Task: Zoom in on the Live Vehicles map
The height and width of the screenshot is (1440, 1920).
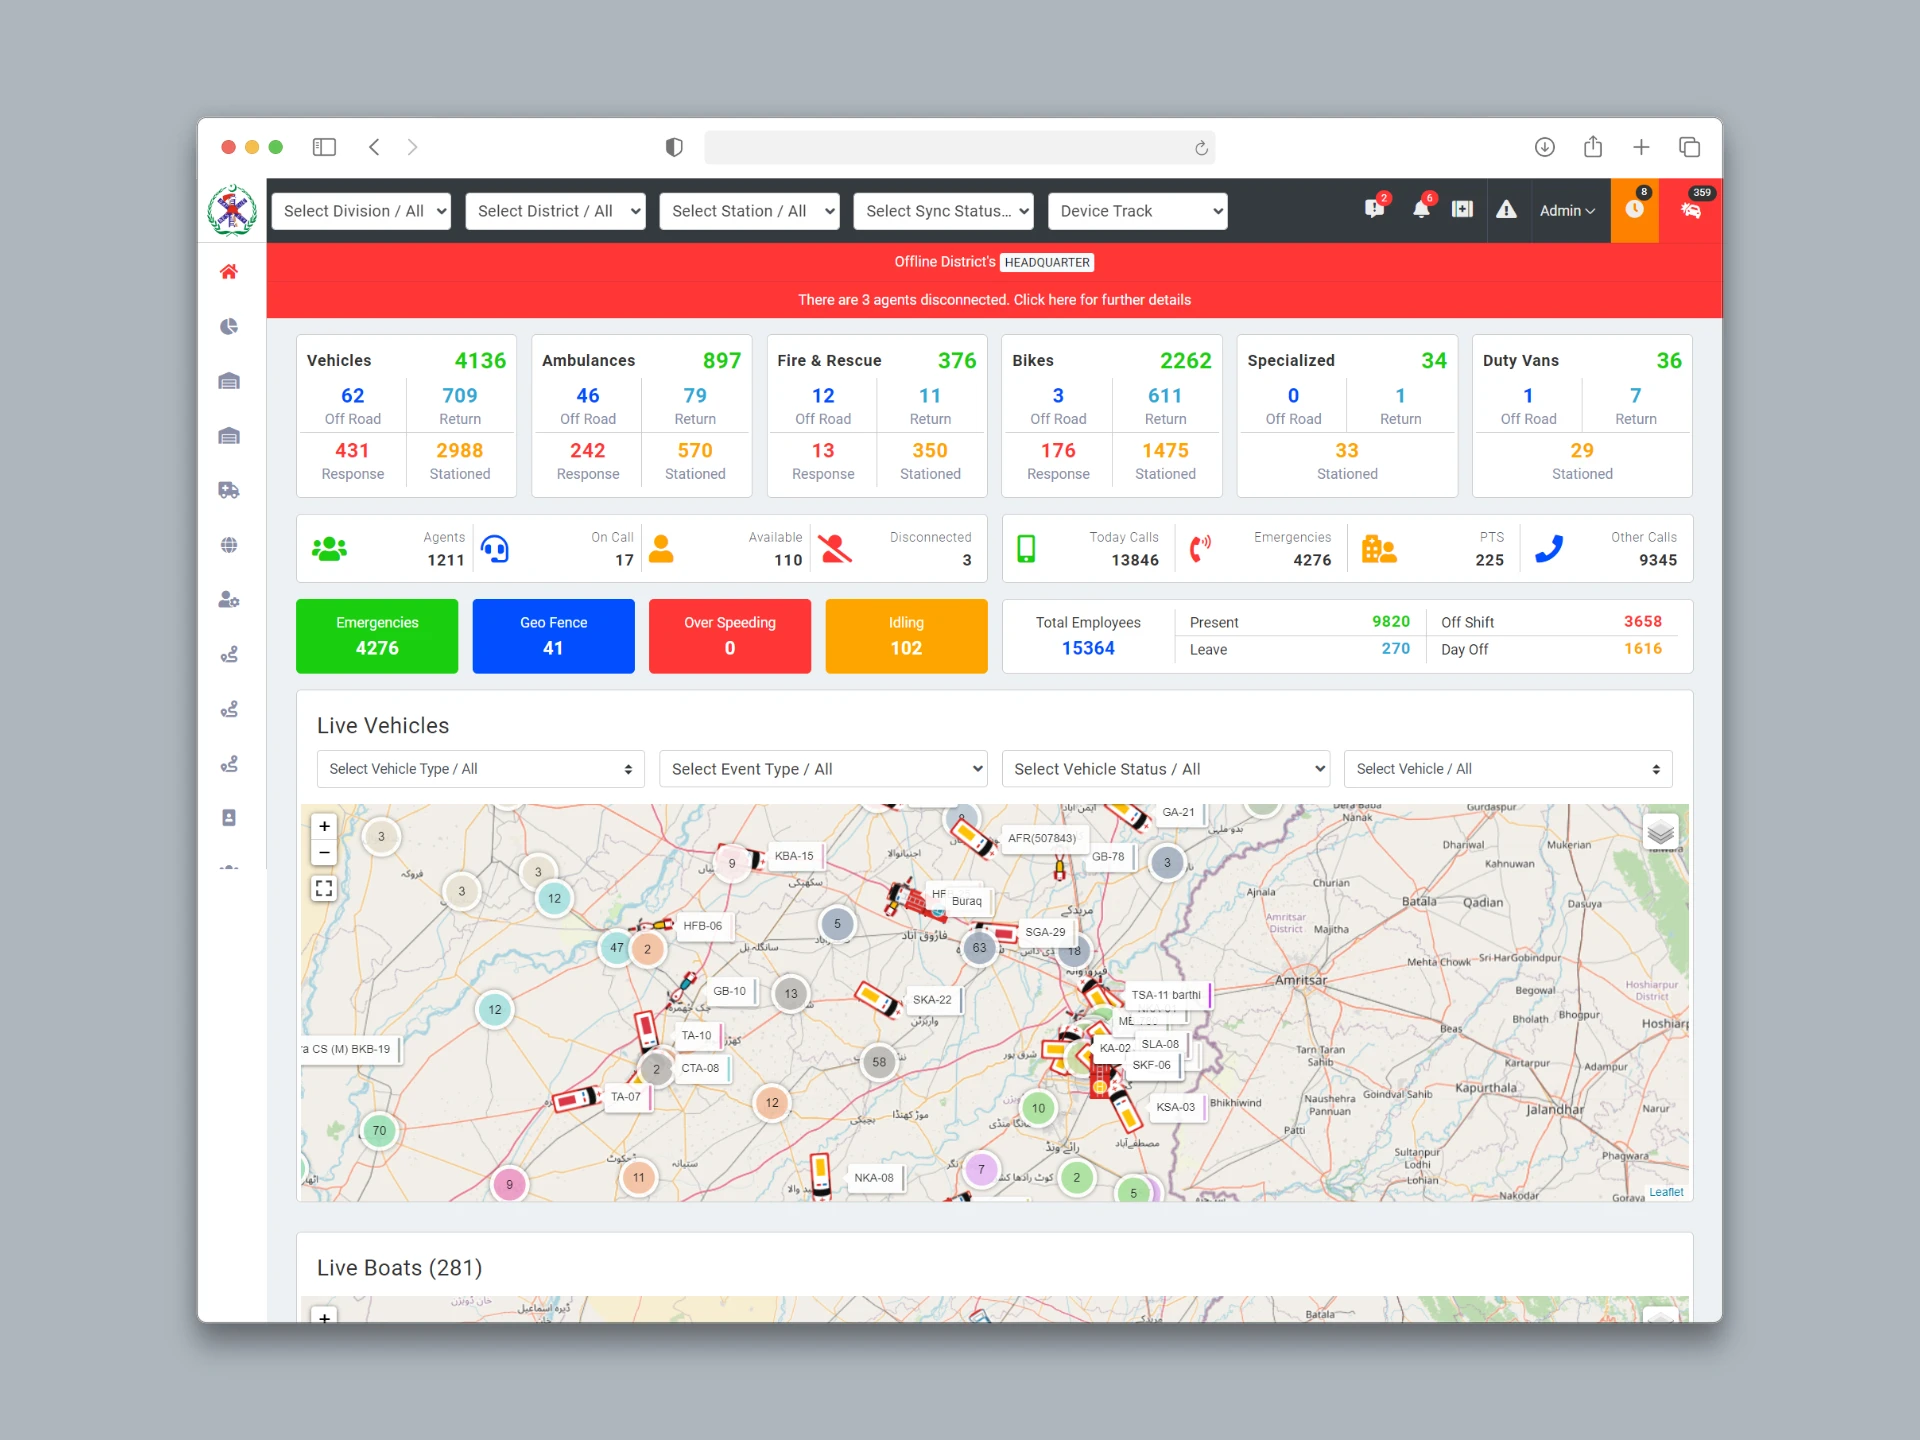Action: 324,826
